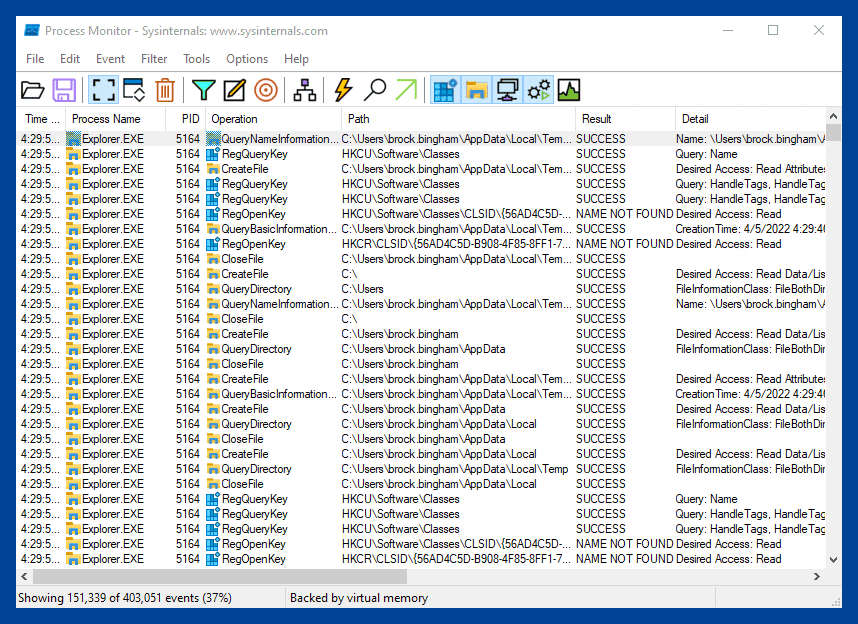Click the first NAME NOT FOUND result
The image size is (858, 624).
(624, 214)
